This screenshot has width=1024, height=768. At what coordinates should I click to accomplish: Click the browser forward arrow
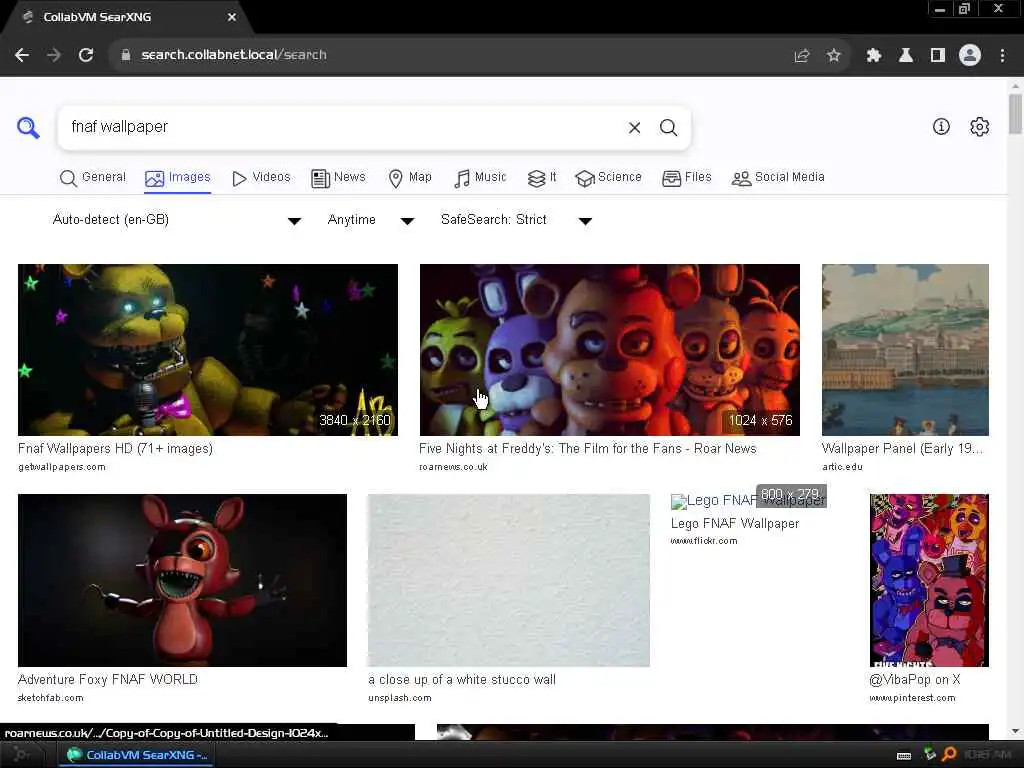[54, 55]
